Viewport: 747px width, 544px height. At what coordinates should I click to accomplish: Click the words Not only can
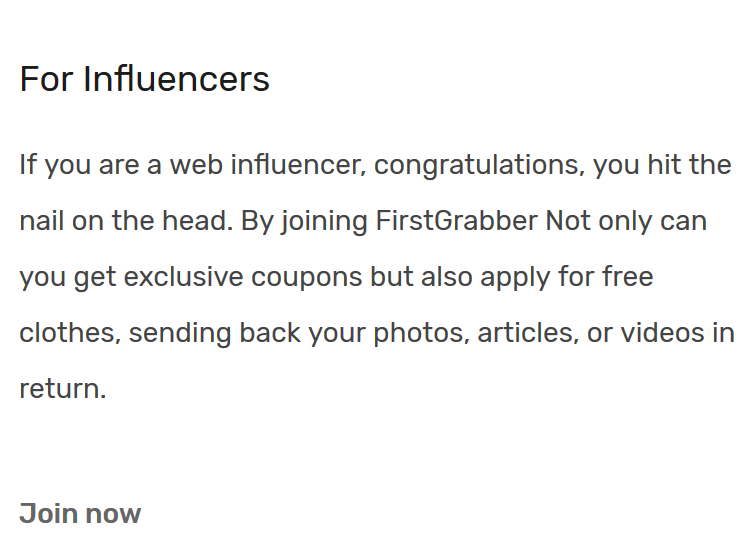coord(626,221)
